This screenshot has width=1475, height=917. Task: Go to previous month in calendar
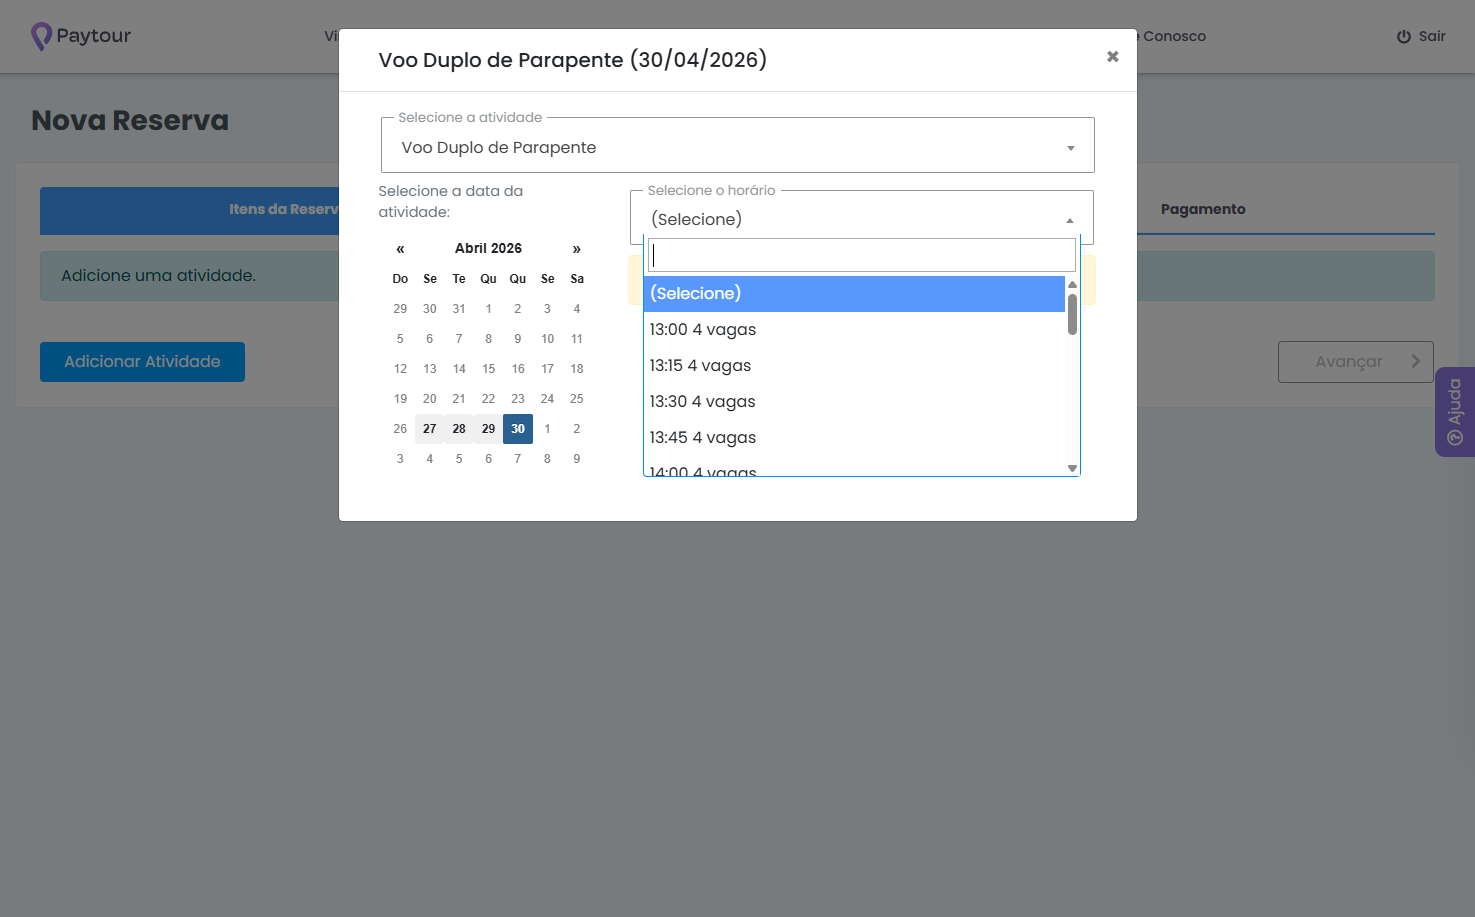coord(400,249)
